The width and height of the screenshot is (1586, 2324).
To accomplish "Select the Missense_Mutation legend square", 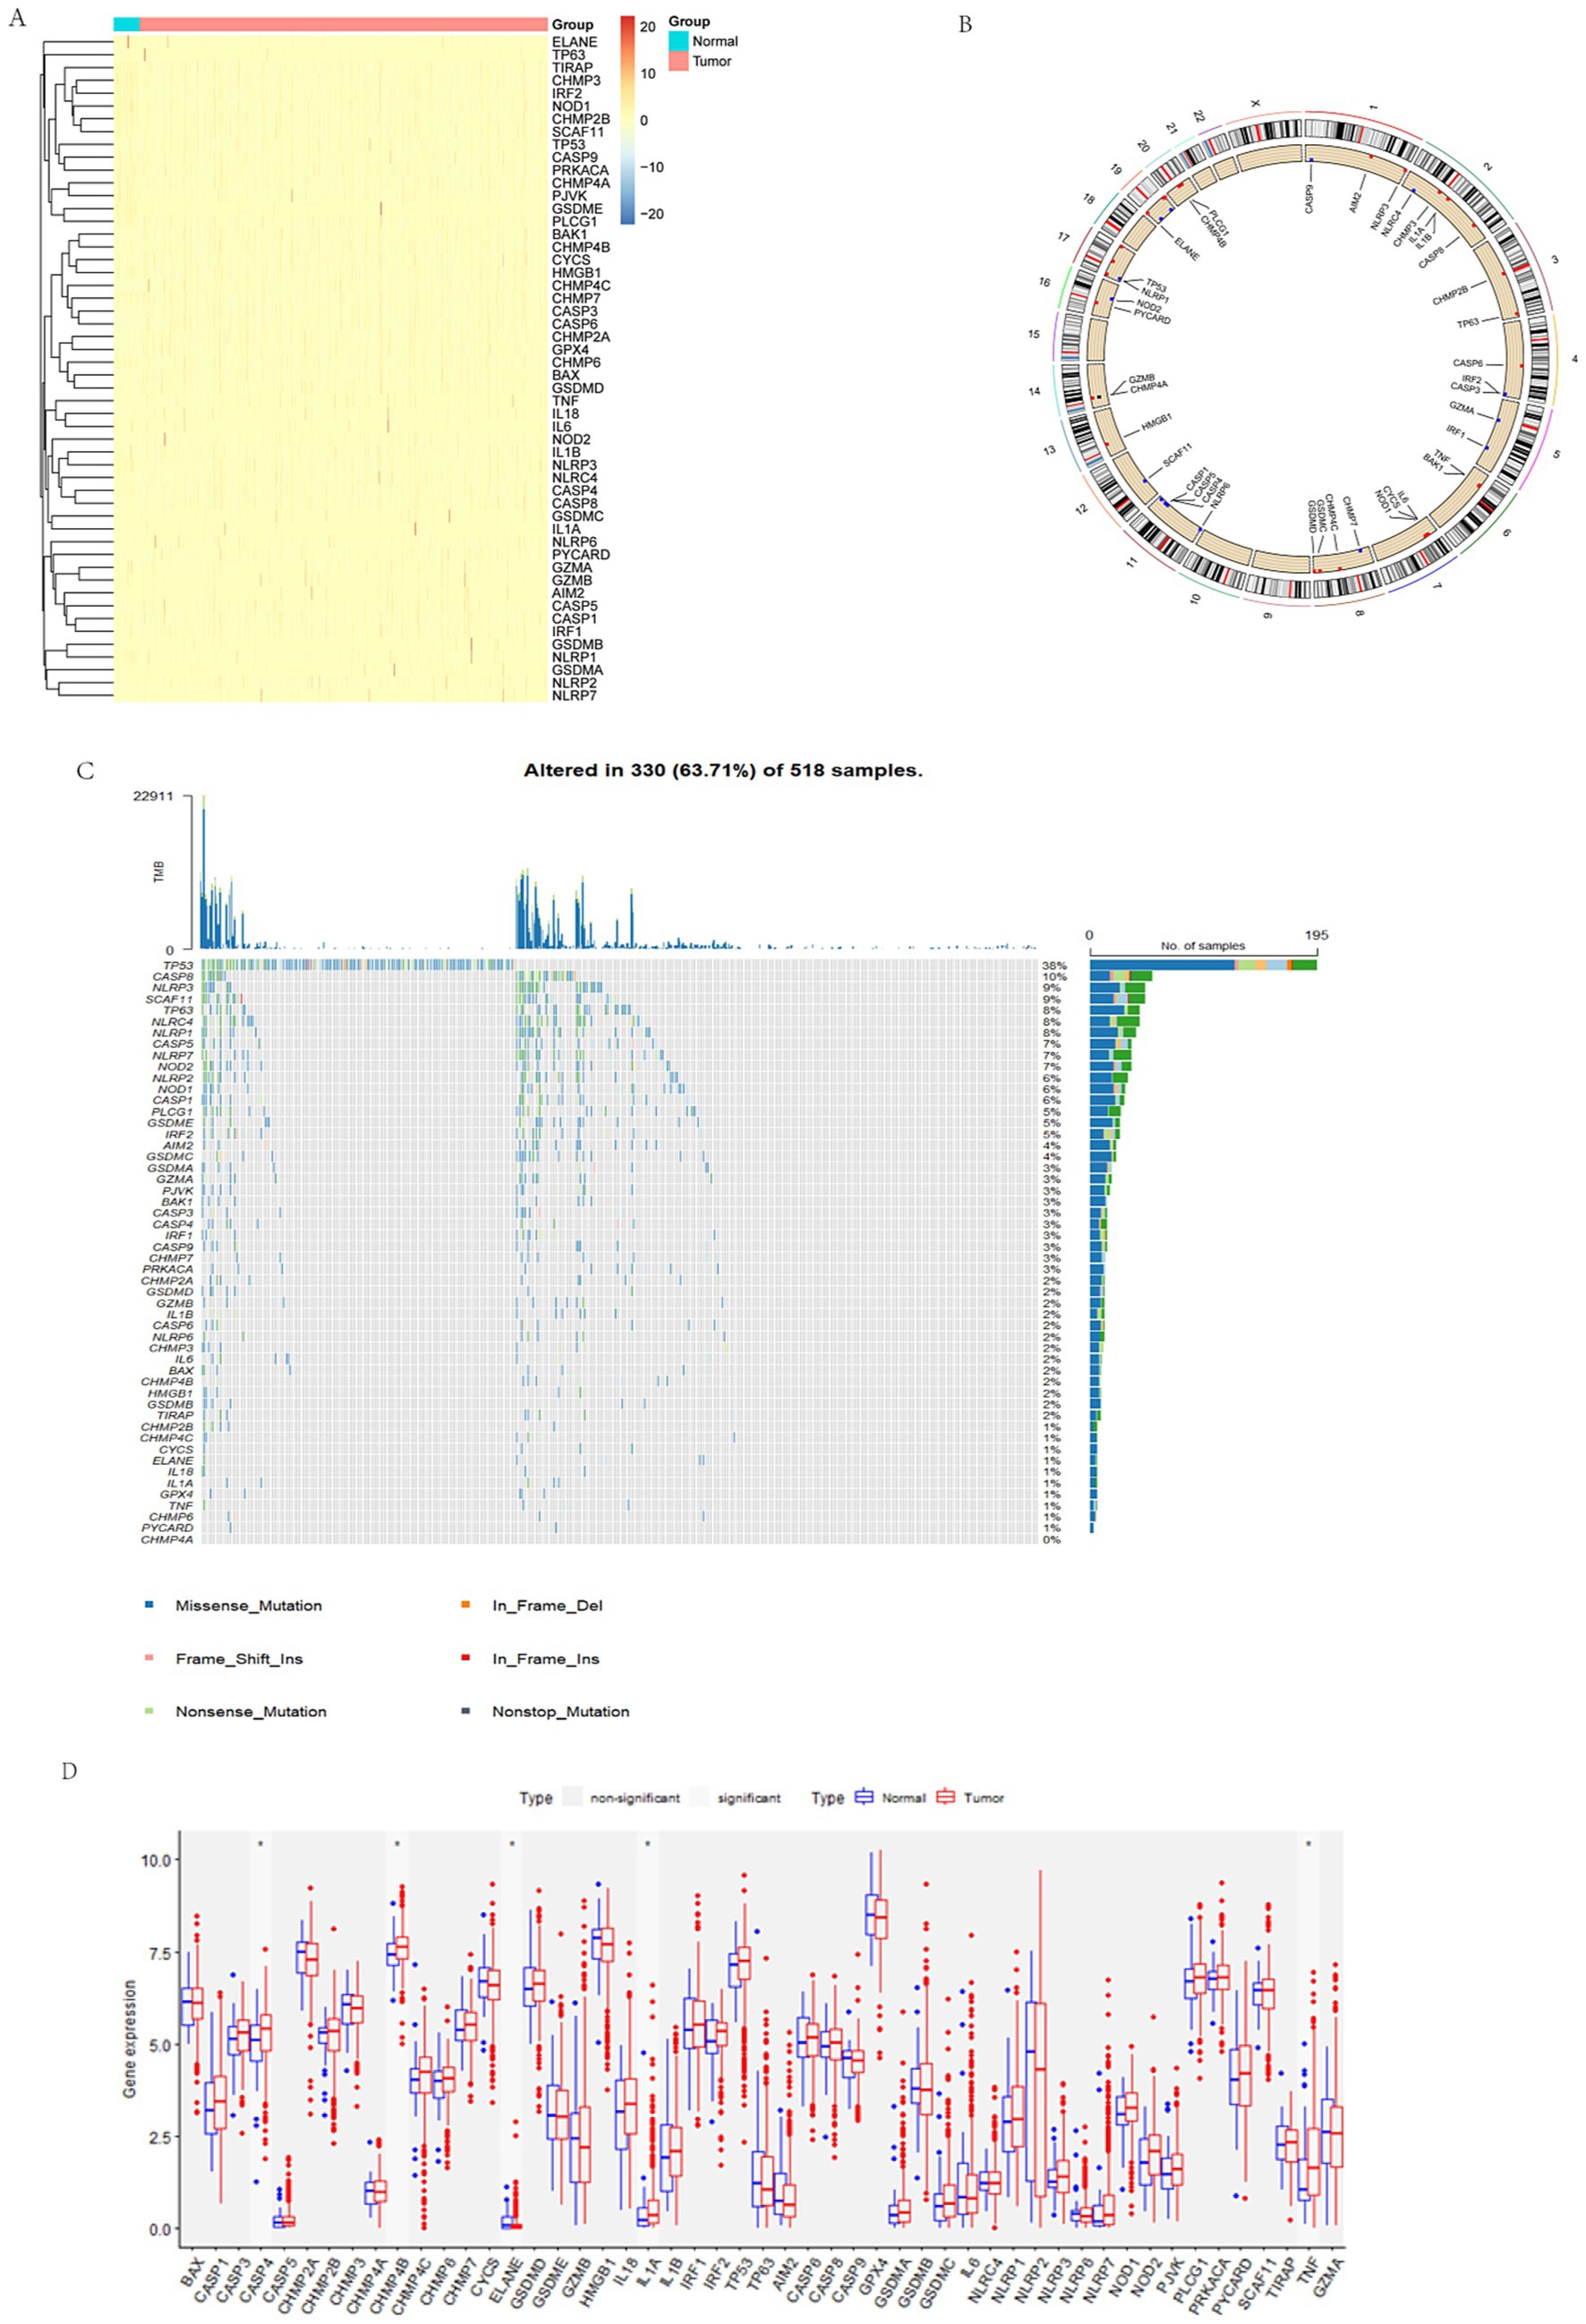I will 150,1605.
